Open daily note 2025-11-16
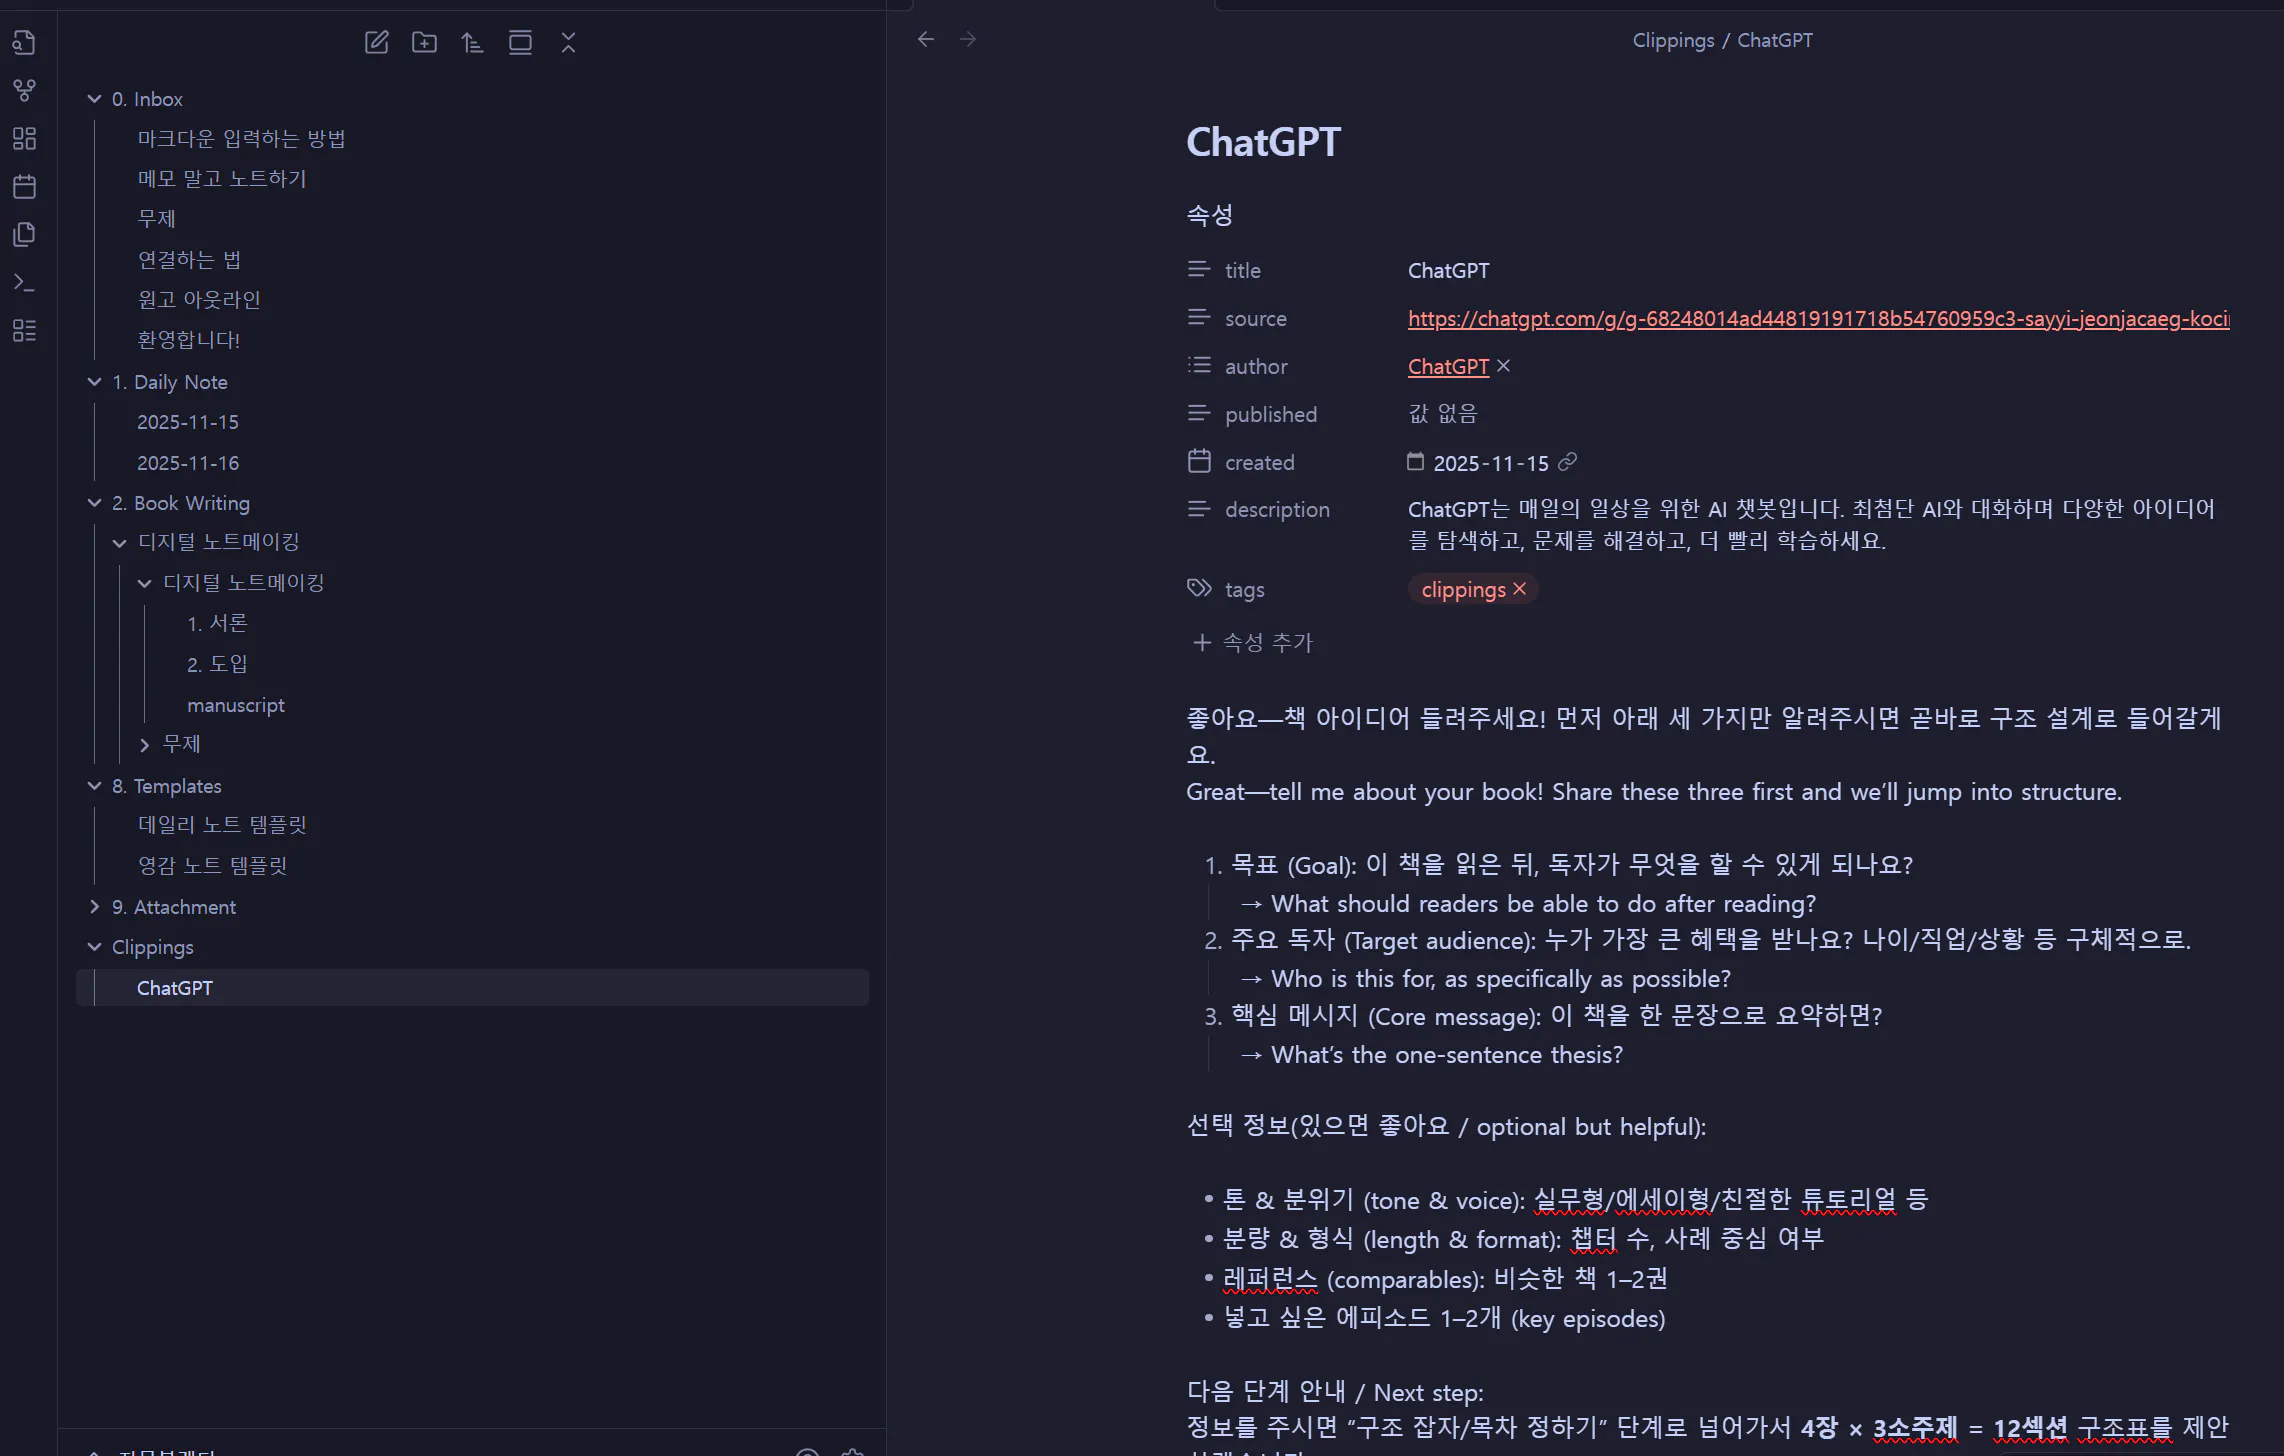Image resolution: width=2284 pixels, height=1456 pixels. click(188, 463)
